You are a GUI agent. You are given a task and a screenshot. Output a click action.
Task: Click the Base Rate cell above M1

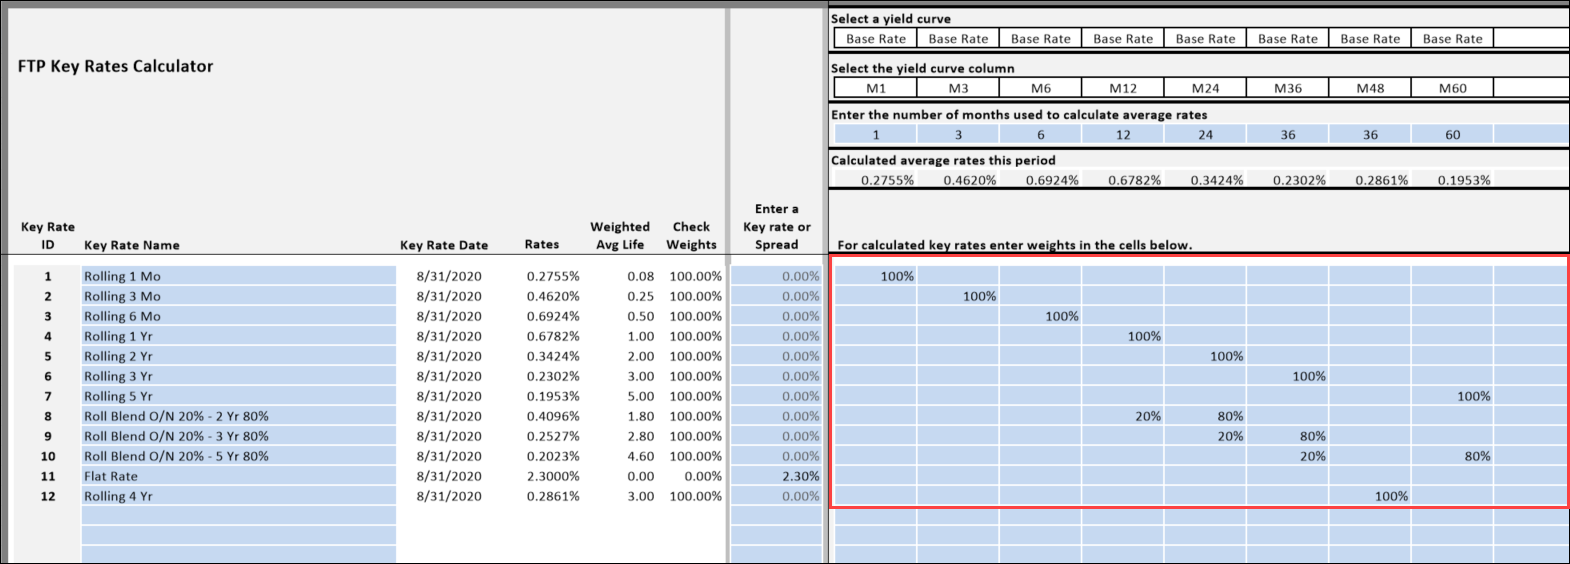pyautogui.click(x=875, y=39)
